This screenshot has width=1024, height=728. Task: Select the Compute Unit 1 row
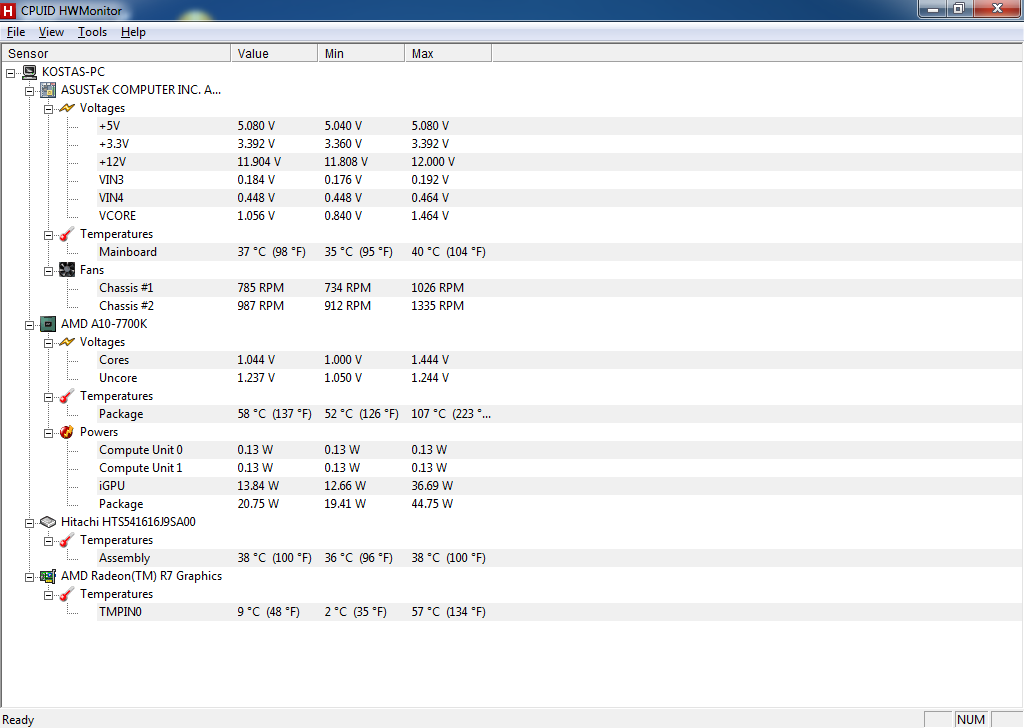coord(560,468)
